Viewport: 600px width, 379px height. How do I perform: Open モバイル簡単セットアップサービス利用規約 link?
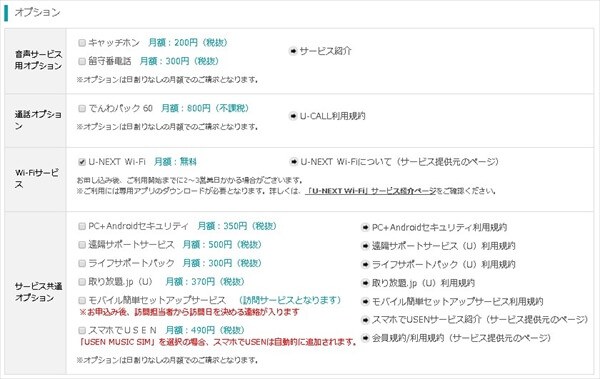(458, 301)
